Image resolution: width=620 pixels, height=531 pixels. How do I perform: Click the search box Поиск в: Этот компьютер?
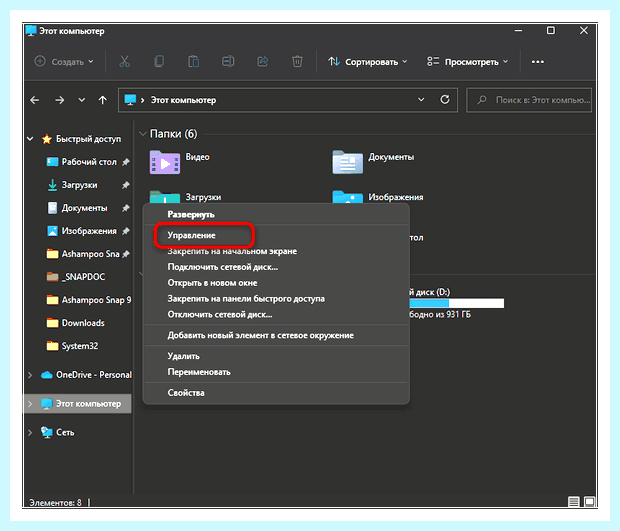tap(529, 100)
